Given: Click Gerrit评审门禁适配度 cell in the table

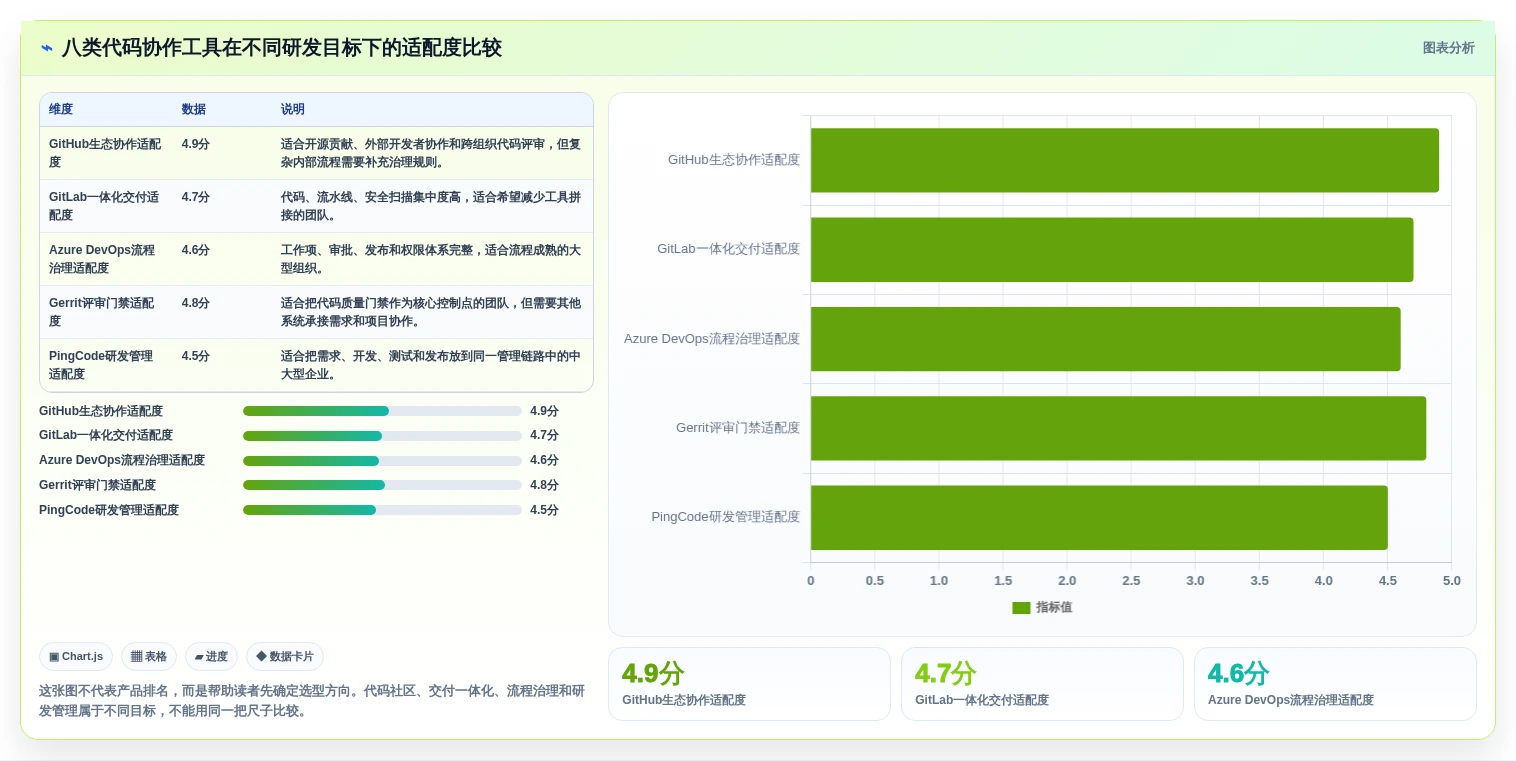Looking at the screenshot, I should point(105,312).
